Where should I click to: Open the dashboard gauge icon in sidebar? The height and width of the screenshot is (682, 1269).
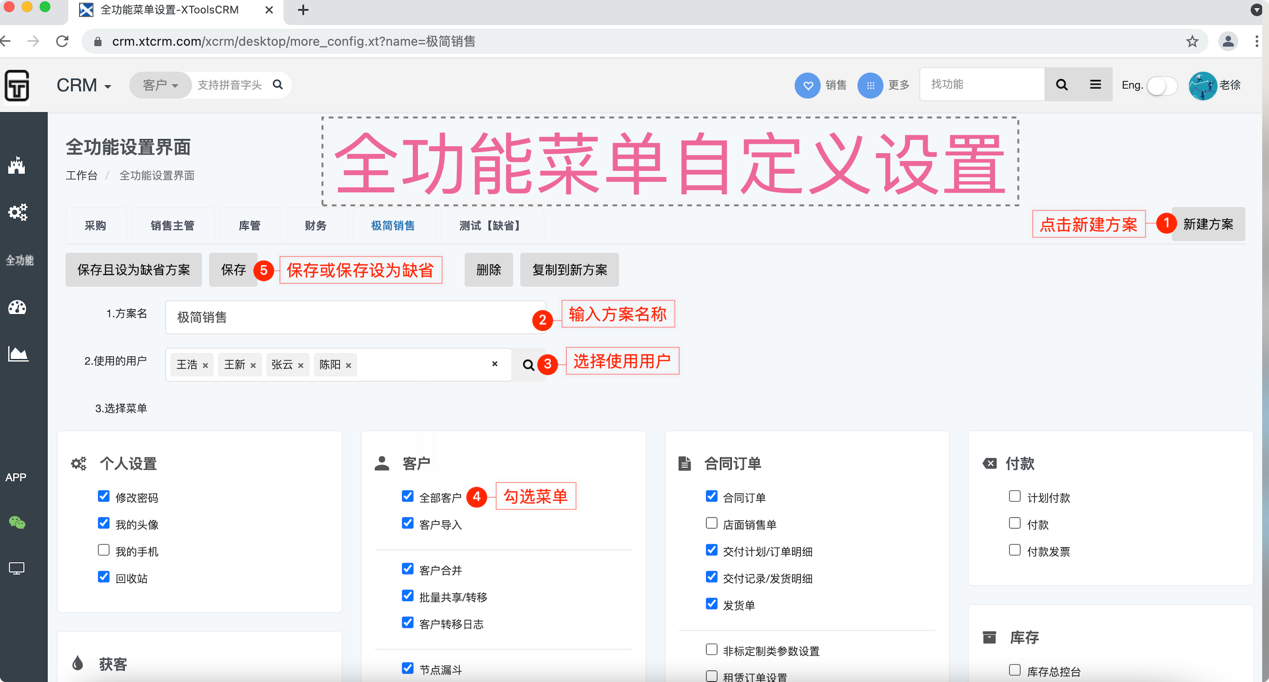17,307
